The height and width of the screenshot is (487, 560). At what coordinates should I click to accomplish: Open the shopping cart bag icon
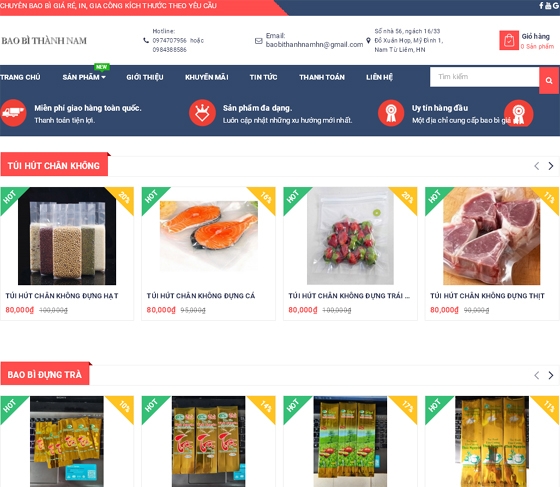pyautogui.click(x=509, y=40)
